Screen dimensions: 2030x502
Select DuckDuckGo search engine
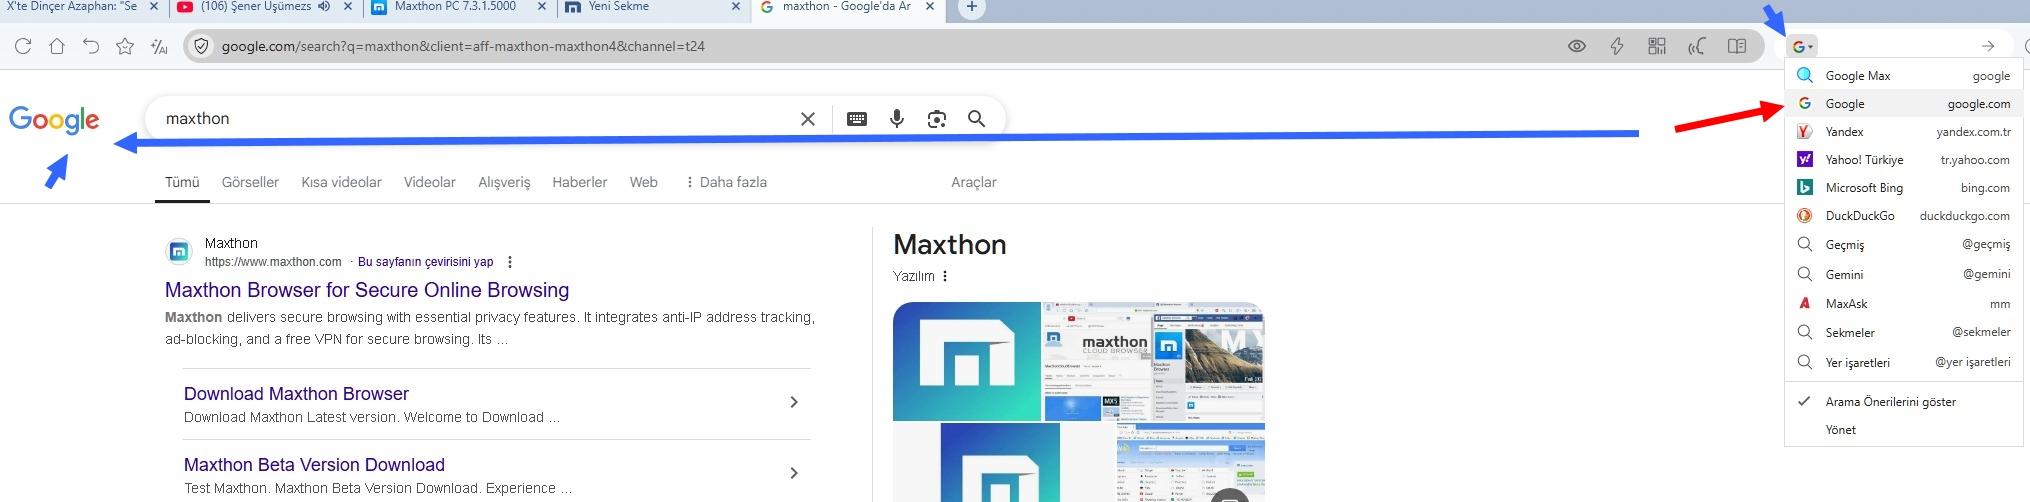point(1903,216)
